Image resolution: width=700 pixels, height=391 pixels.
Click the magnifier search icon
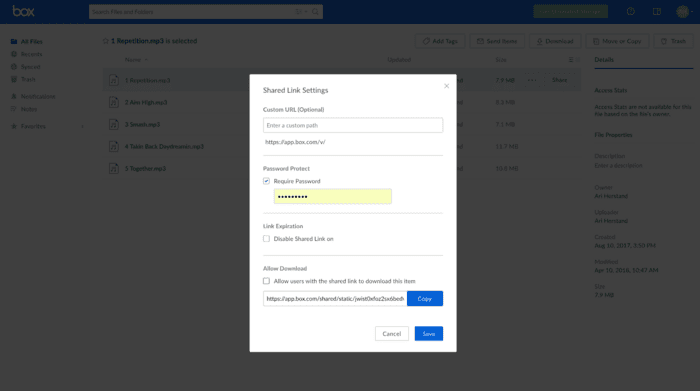point(315,12)
